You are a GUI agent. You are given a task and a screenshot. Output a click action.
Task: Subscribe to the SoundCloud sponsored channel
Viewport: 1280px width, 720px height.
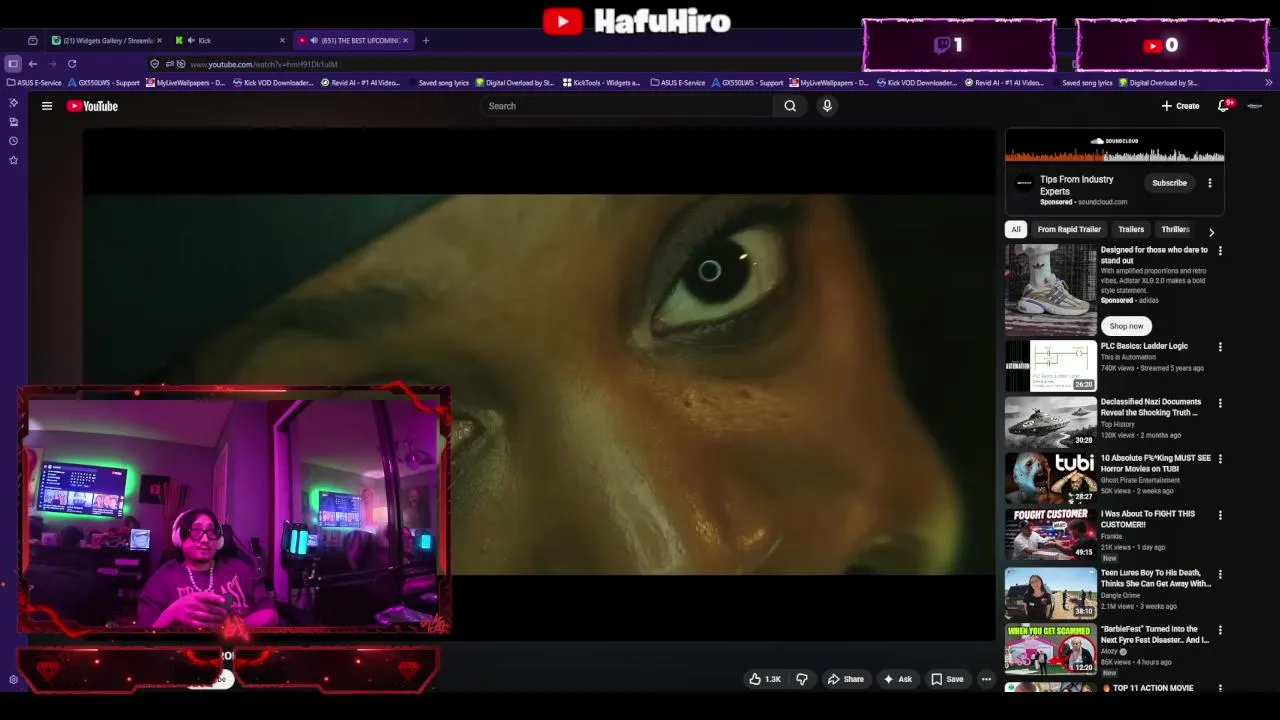(1169, 183)
